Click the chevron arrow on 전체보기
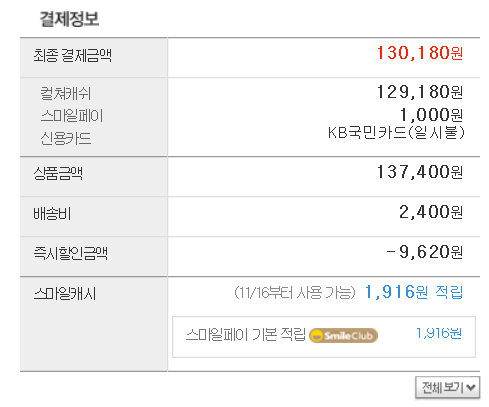This screenshot has width=489, height=407. [471, 388]
